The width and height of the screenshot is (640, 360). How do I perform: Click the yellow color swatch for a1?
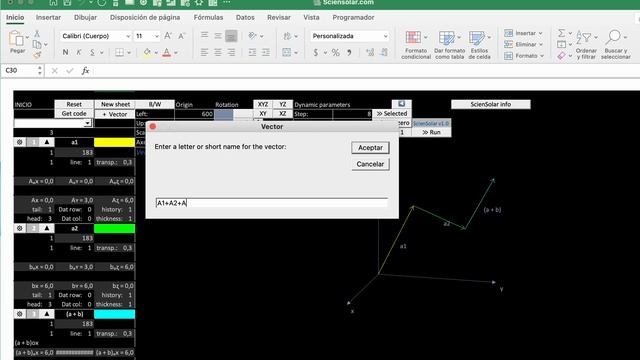pyautogui.click(x=114, y=142)
